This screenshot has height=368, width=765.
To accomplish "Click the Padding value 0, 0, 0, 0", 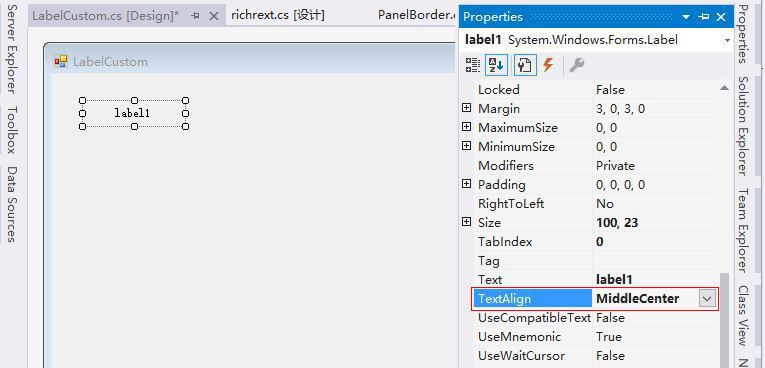I will click(620, 185).
